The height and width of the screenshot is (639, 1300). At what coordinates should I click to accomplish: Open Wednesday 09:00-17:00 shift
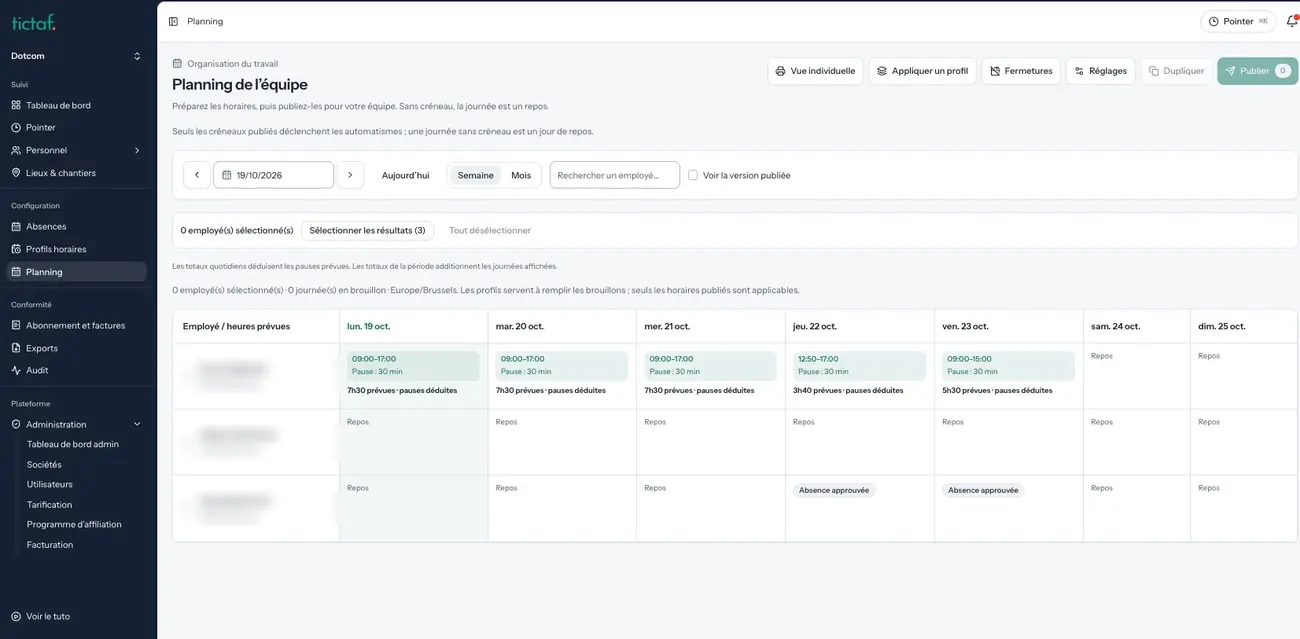click(711, 365)
